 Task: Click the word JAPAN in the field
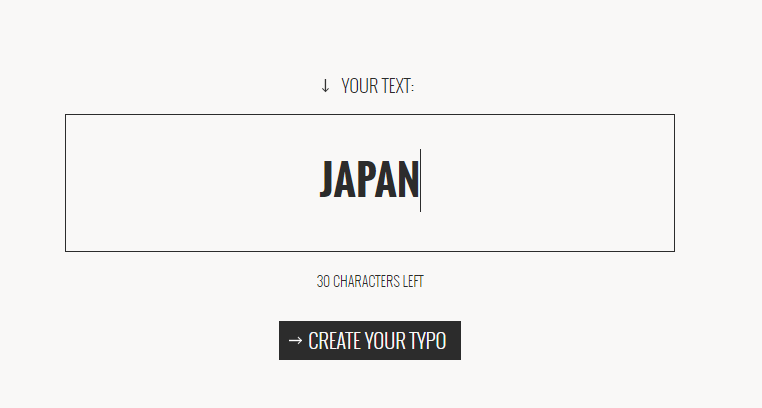coord(369,181)
